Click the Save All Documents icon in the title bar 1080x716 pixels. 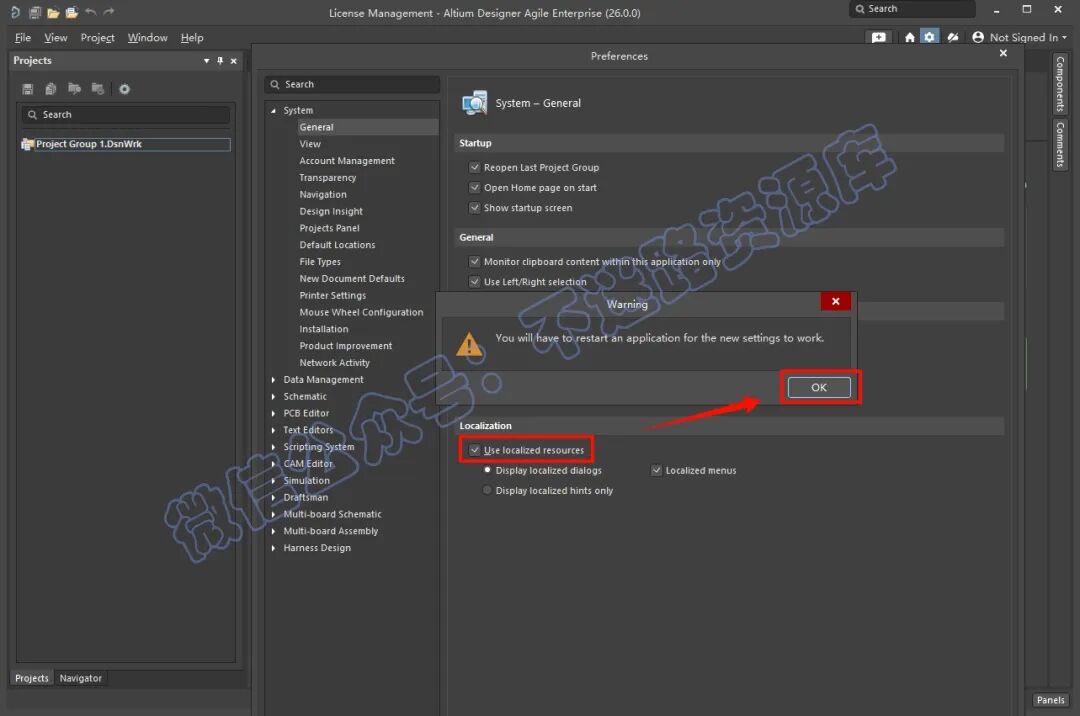[34, 12]
